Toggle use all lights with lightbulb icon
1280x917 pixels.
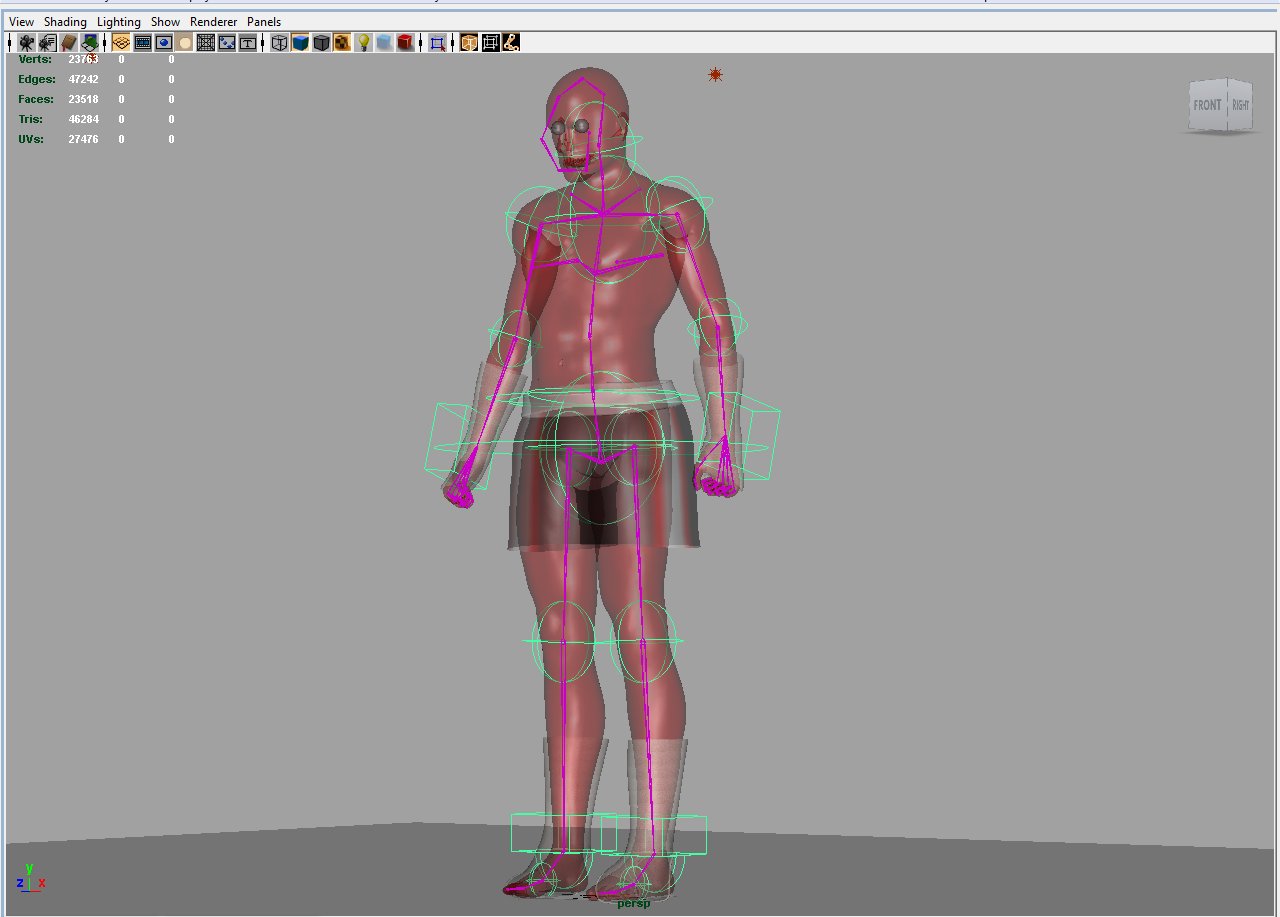pos(362,41)
